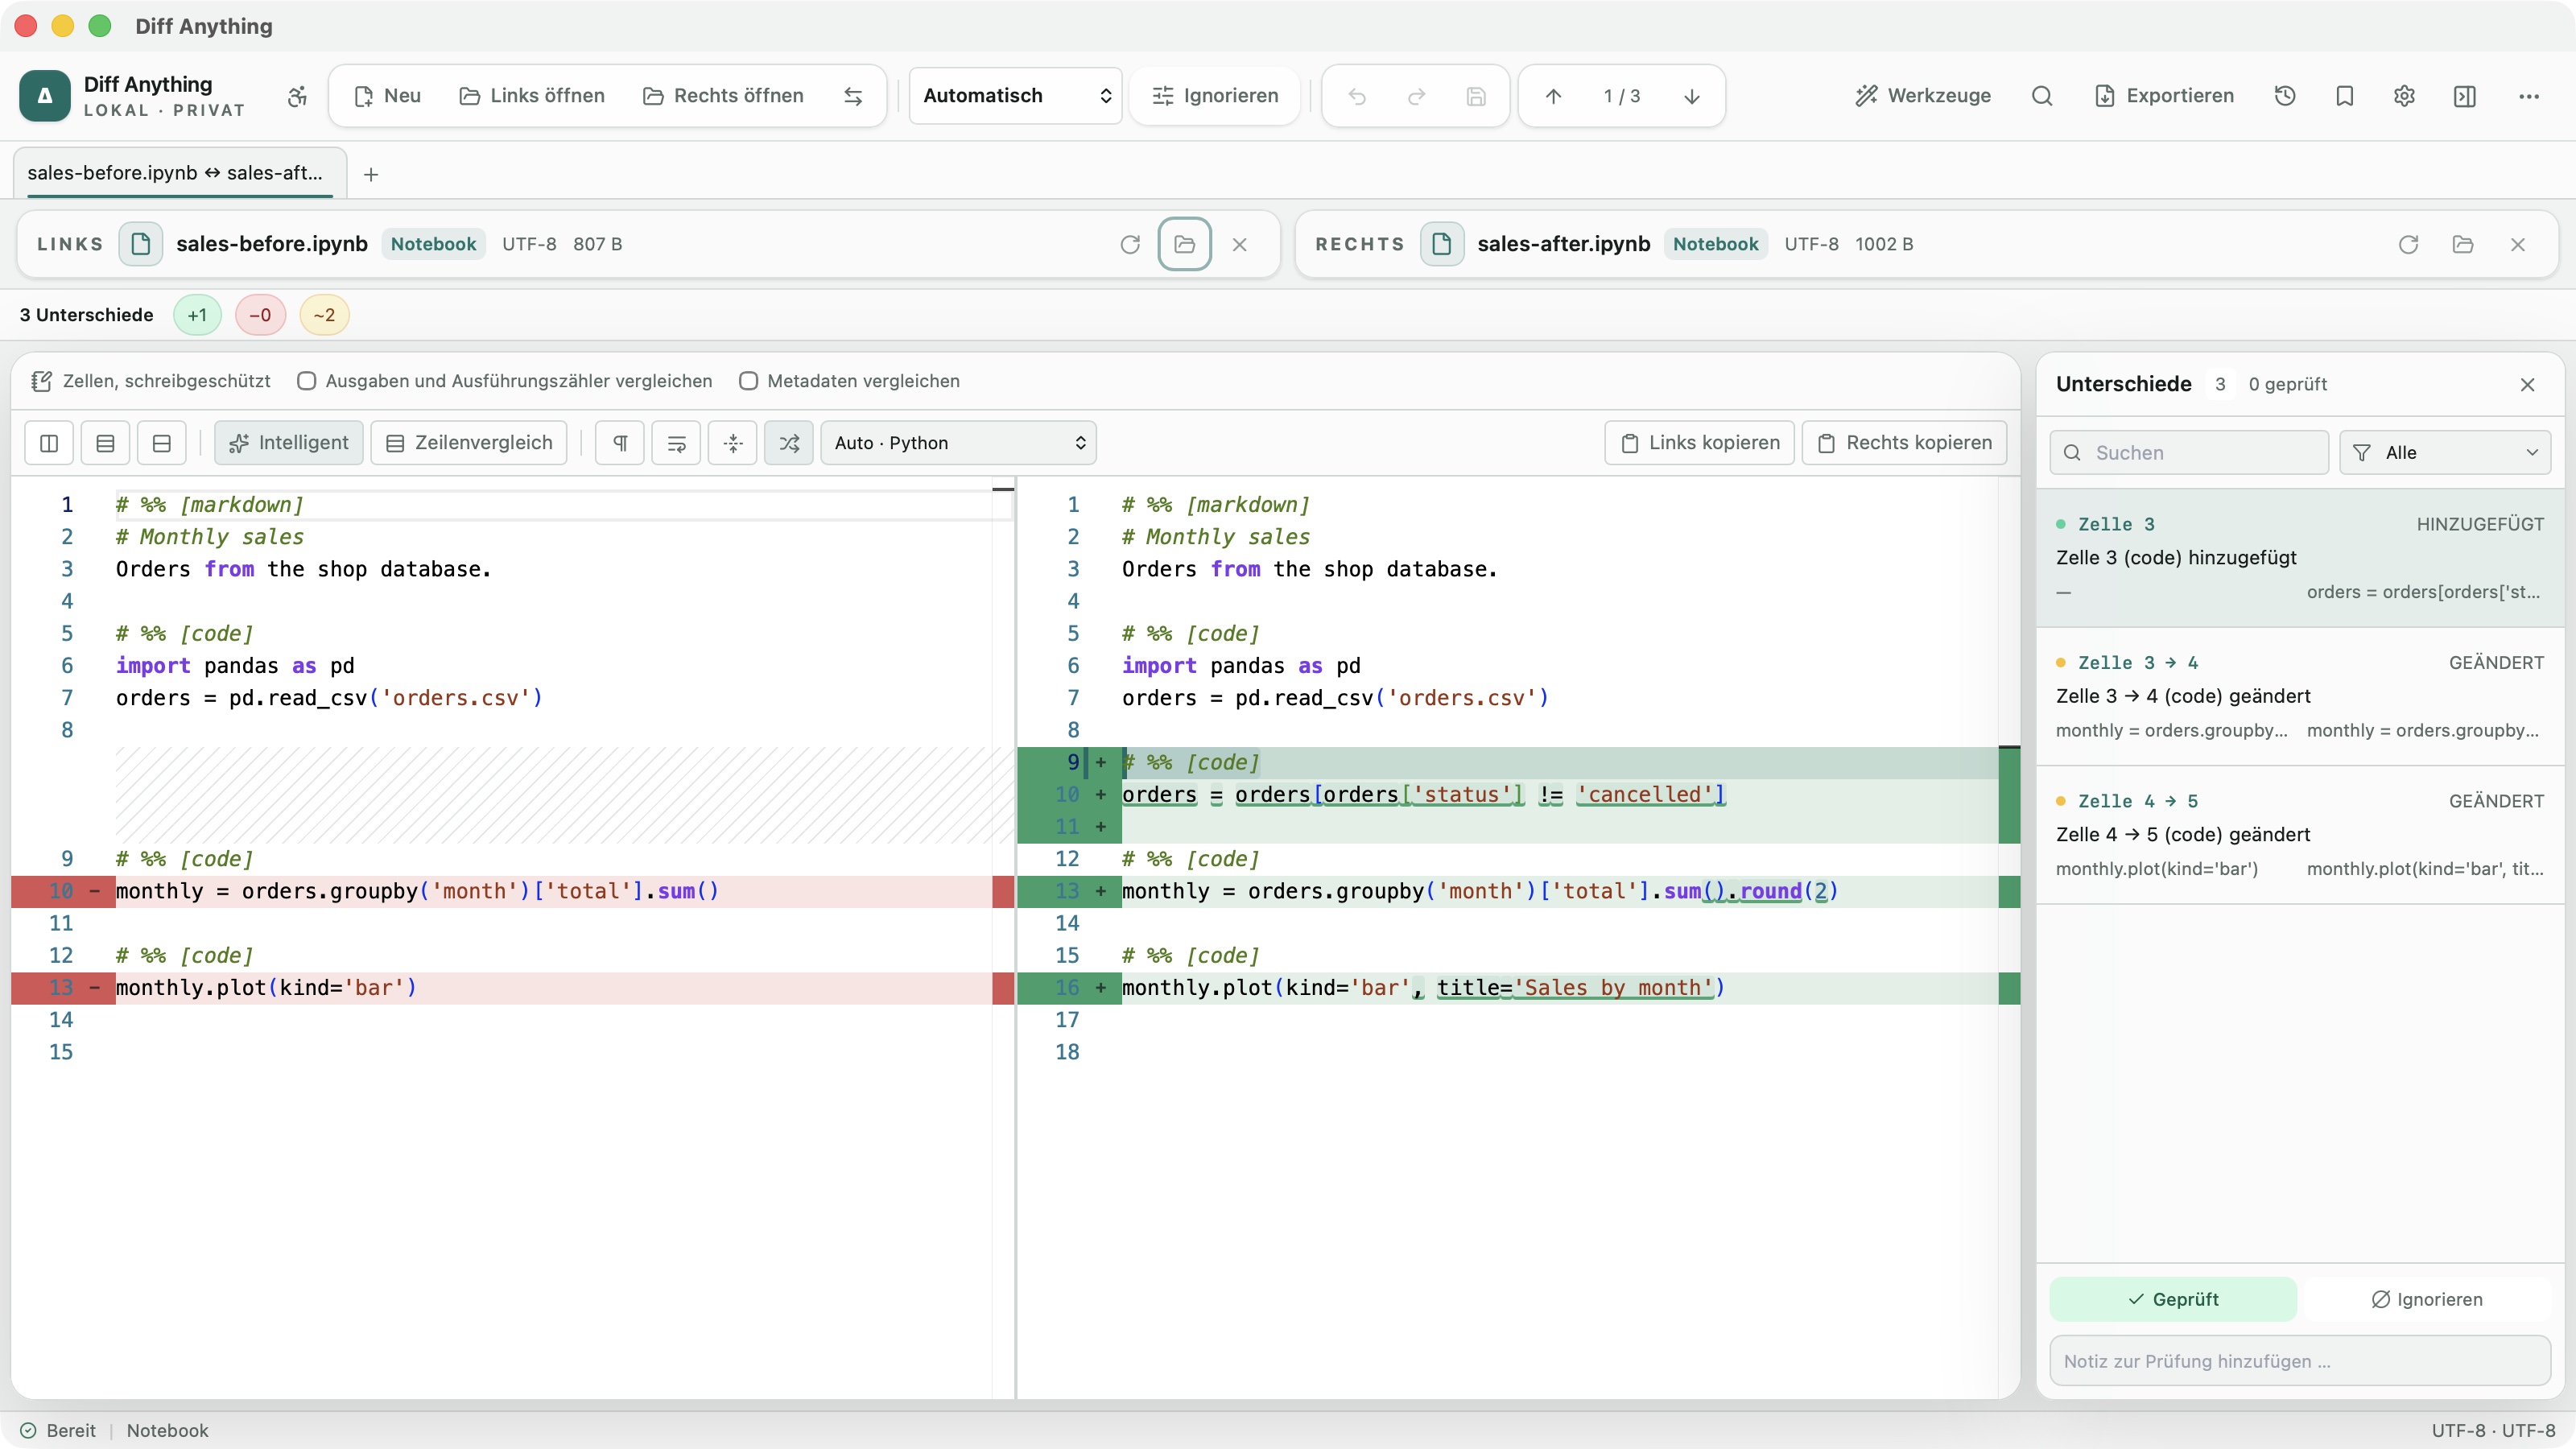Click the Neu button
The image size is (2576, 1449).
tap(388, 96)
